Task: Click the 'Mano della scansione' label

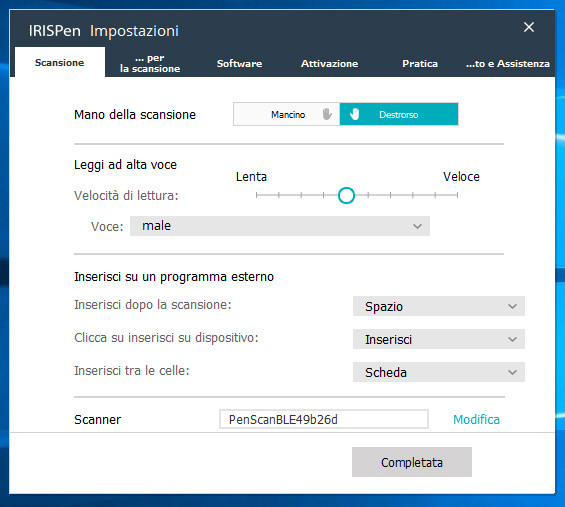Action: coord(135,115)
